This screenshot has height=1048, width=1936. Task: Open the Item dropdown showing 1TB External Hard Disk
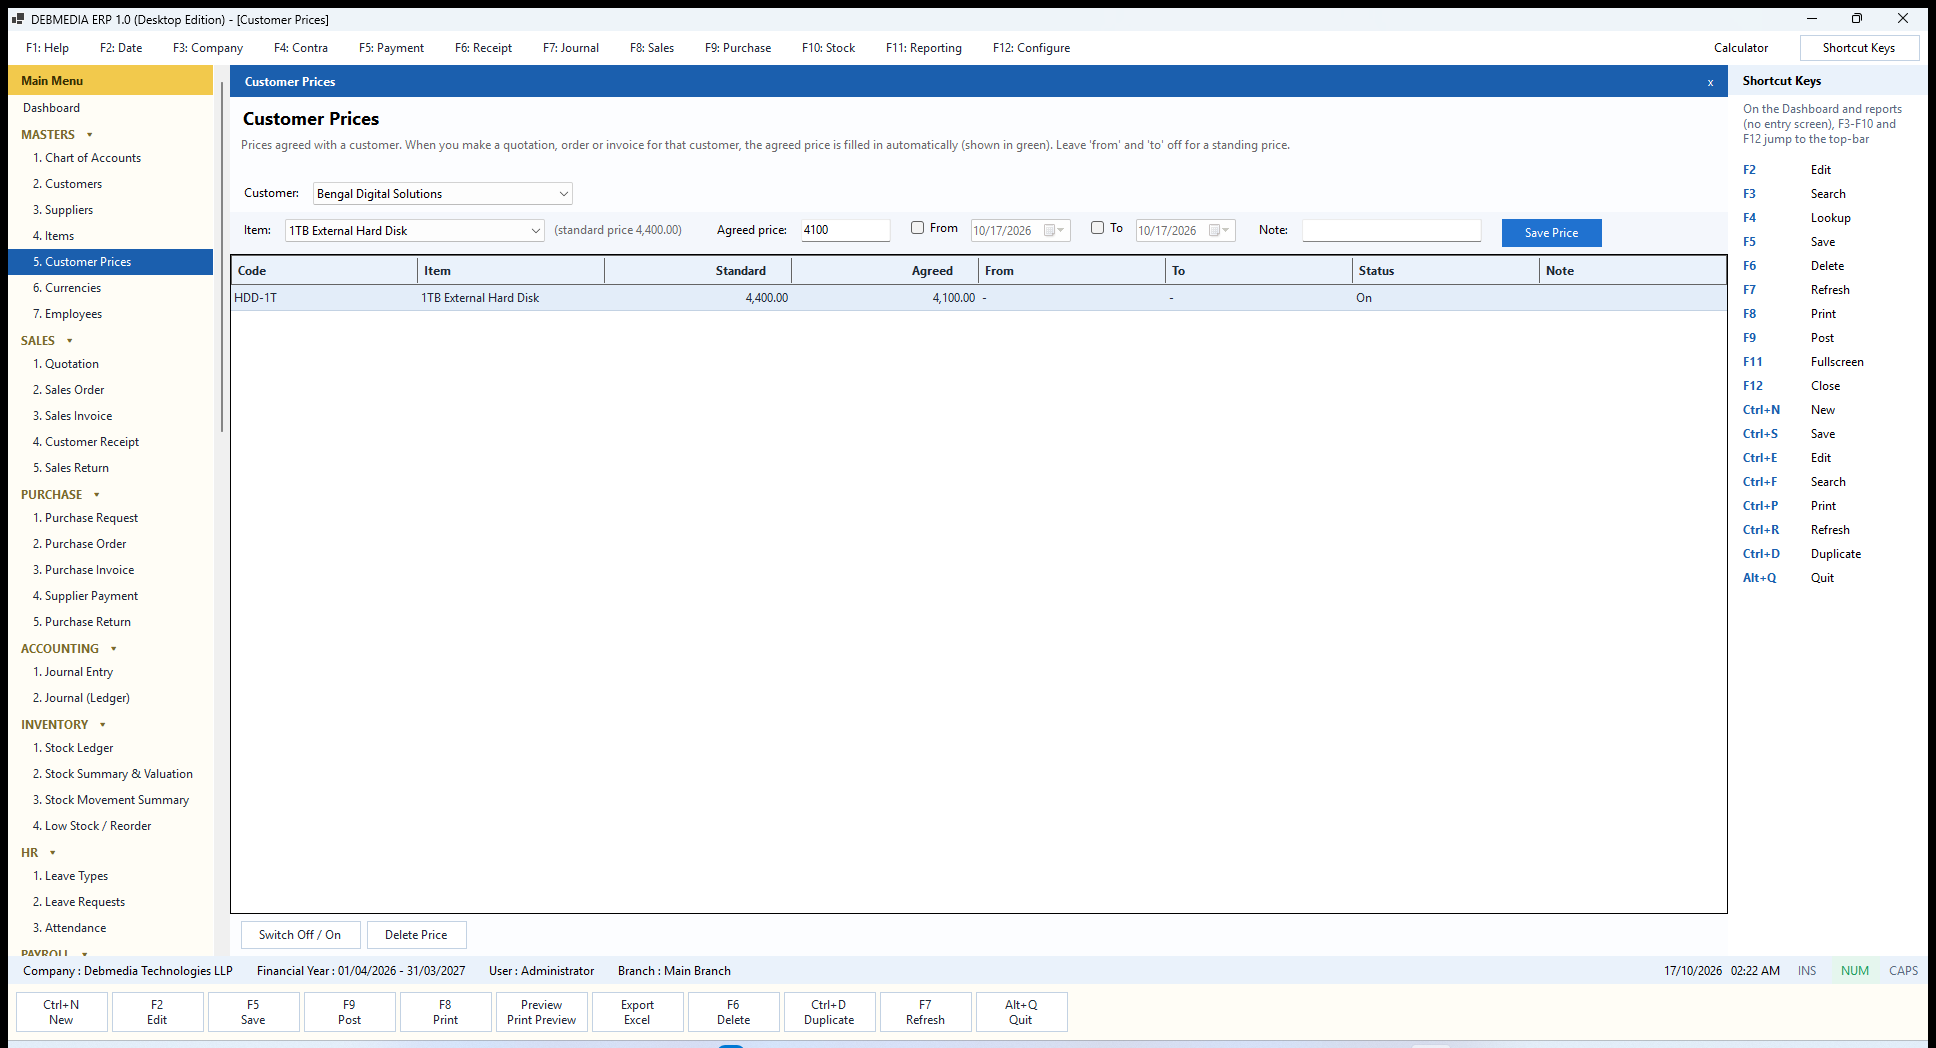415,231
